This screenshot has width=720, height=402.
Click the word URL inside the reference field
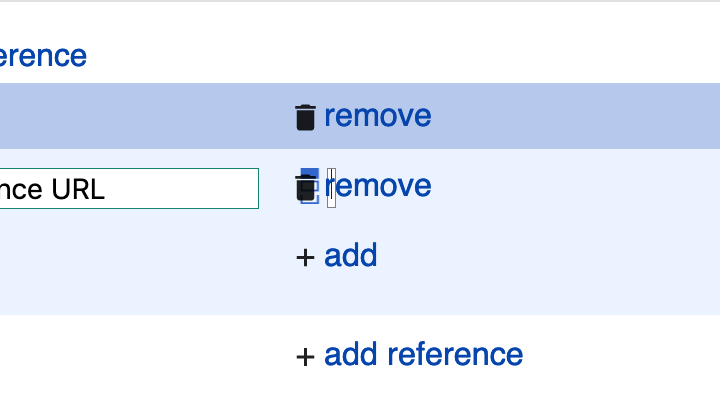click(78, 189)
